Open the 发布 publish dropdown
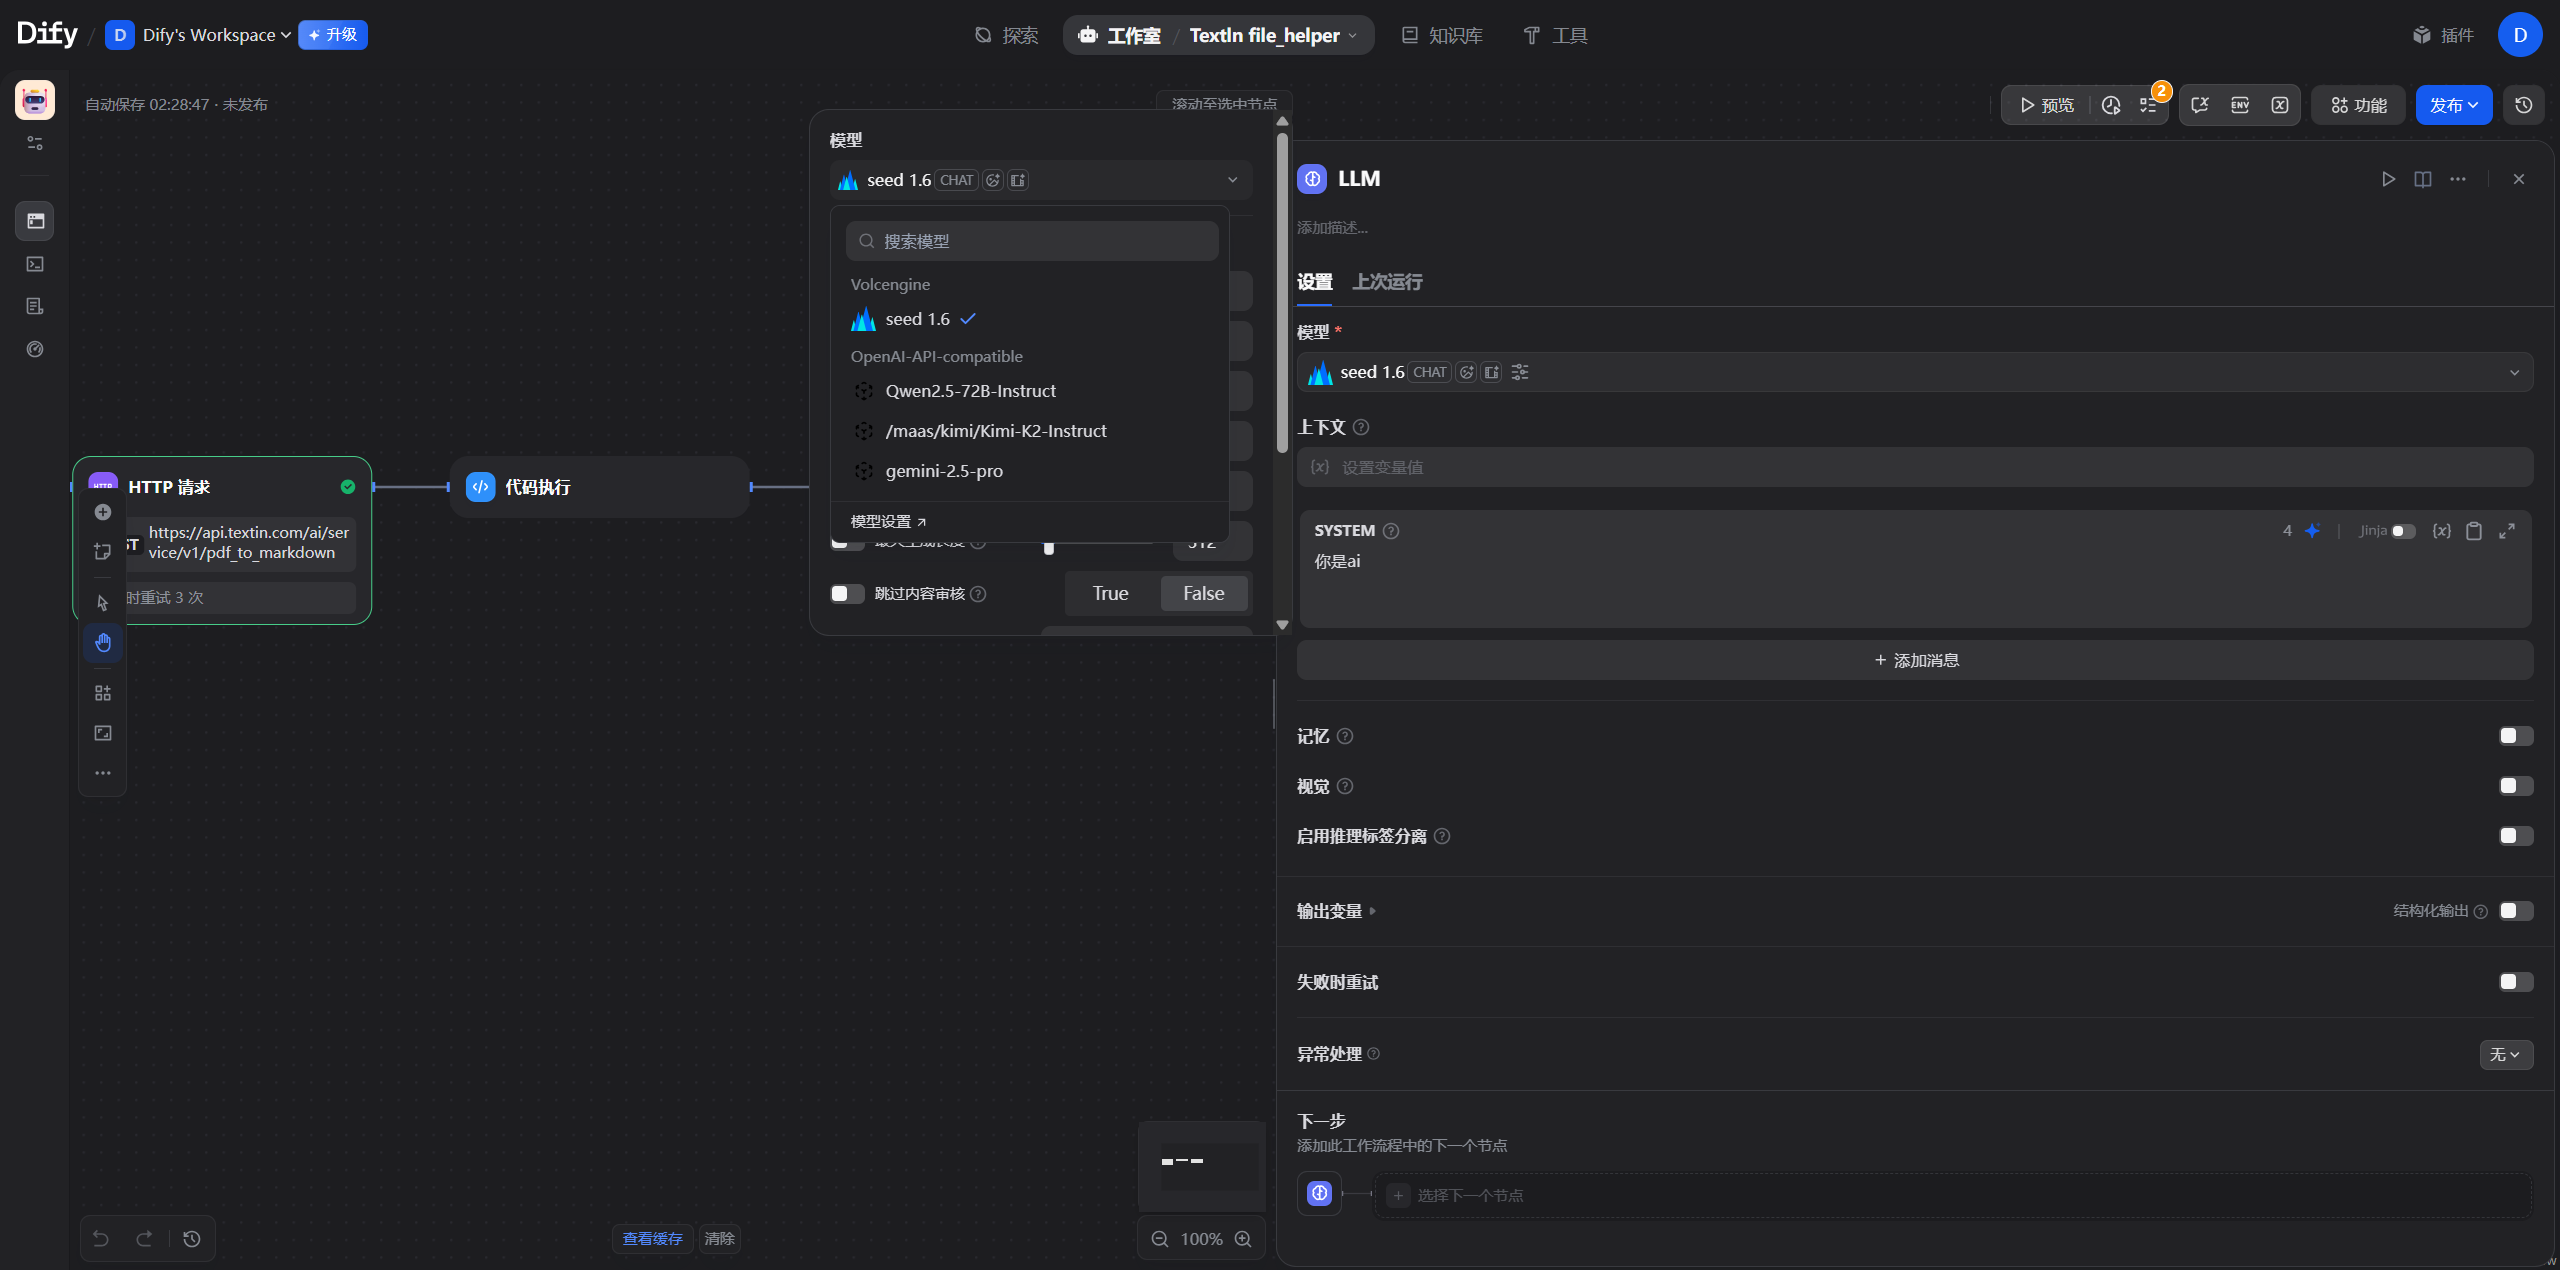This screenshot has width=2560, height=1270. click(2453, 105)
